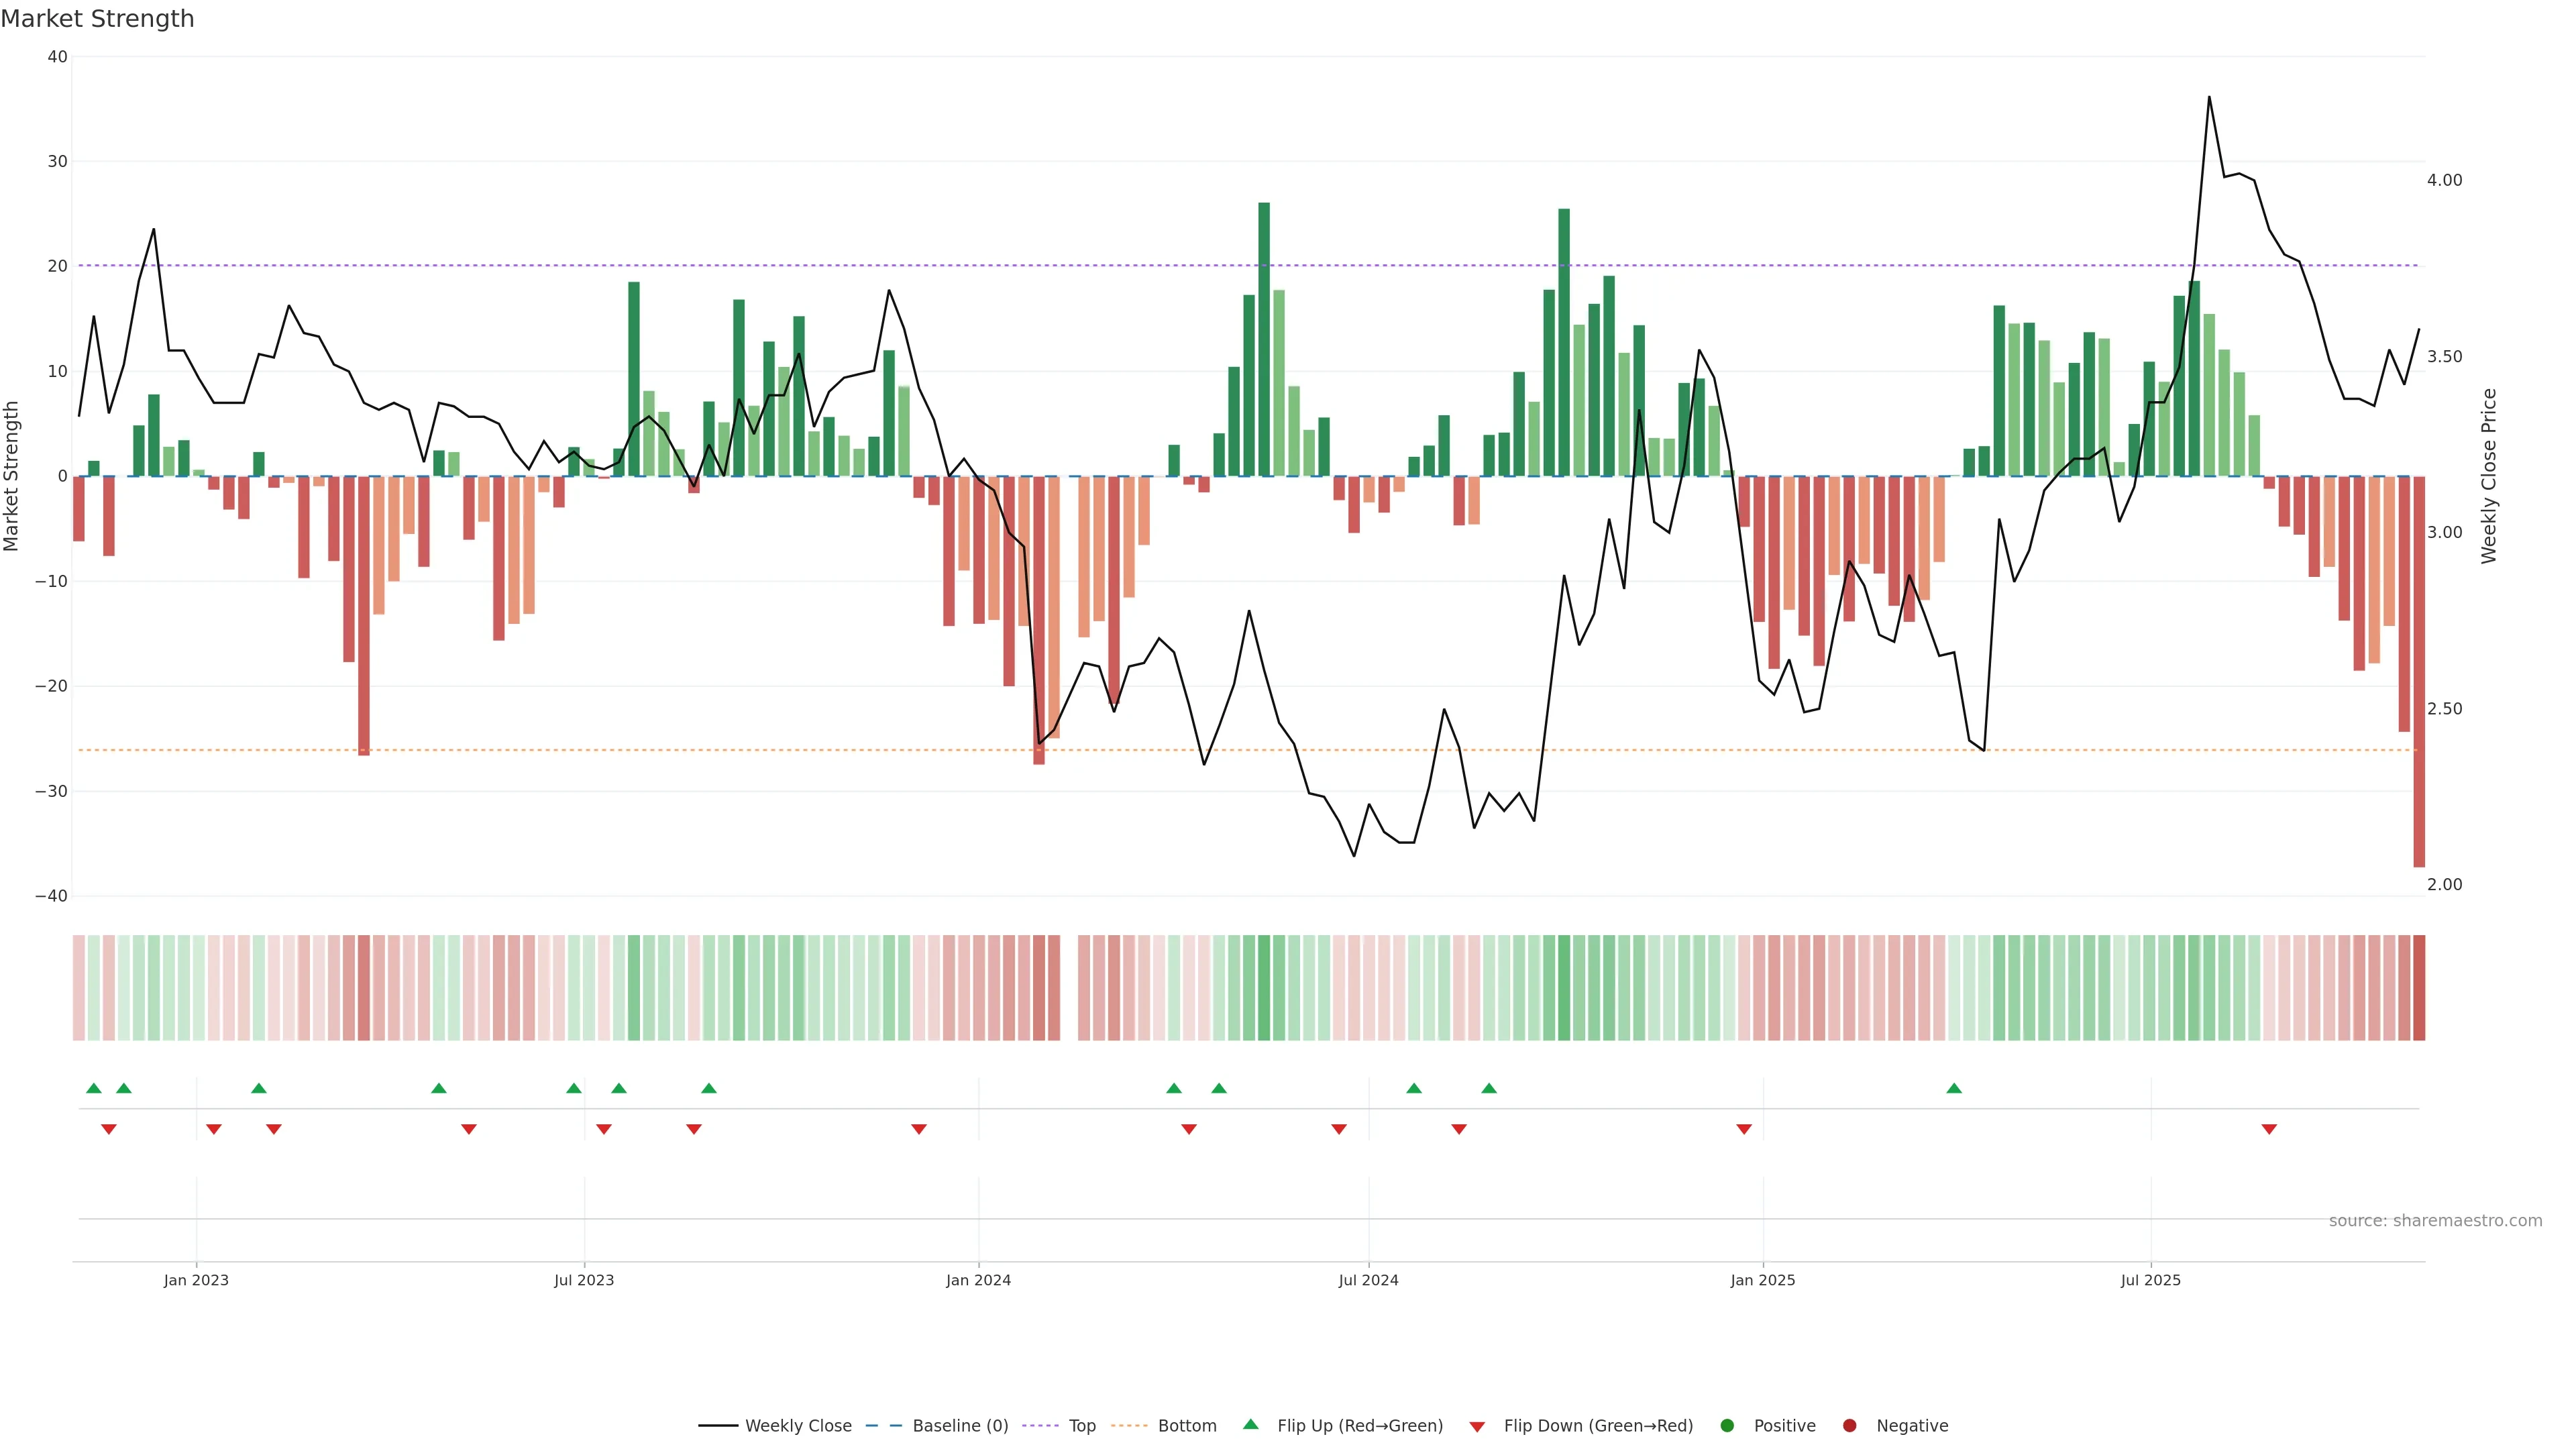Click the Jul 2025 x-axis label
2576x1449 pixels.
tap(2150, 1280)
